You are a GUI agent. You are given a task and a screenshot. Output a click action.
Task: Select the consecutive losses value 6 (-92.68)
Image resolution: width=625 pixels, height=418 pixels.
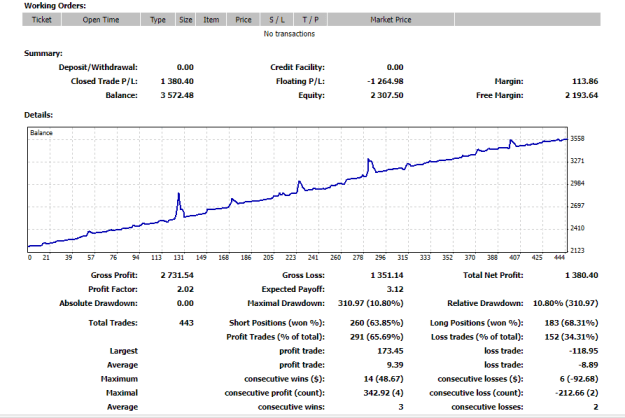[579, 379]
